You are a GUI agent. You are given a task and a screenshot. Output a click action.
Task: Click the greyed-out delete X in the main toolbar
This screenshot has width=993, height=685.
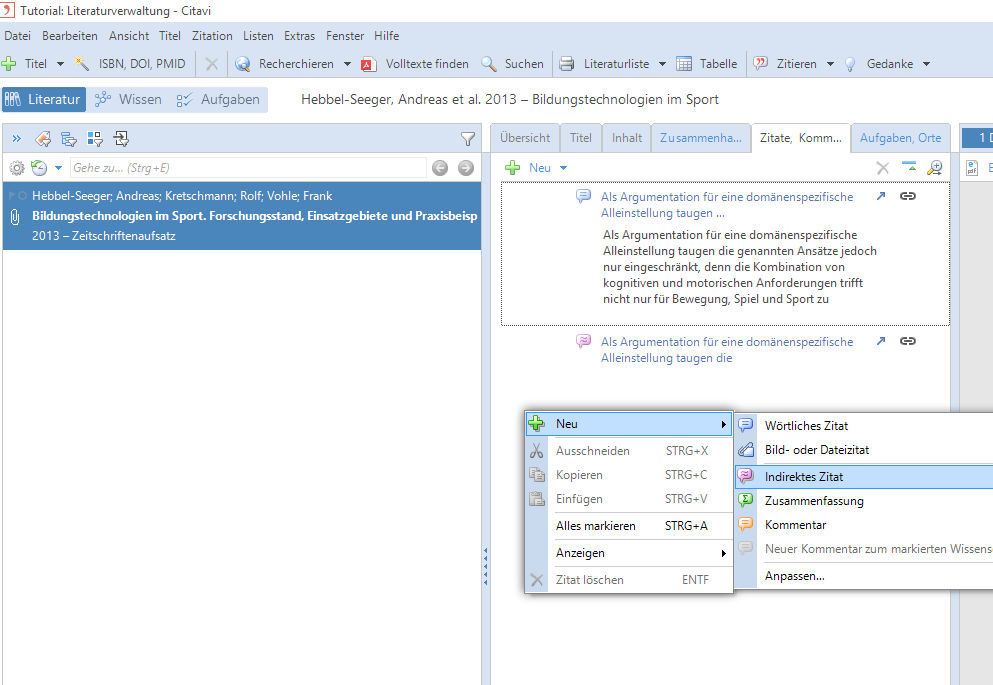(x=212, y=64)
